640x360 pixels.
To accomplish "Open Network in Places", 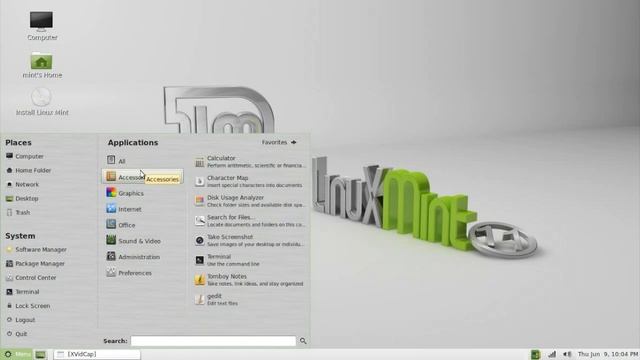I will click(x=22, y=184).
